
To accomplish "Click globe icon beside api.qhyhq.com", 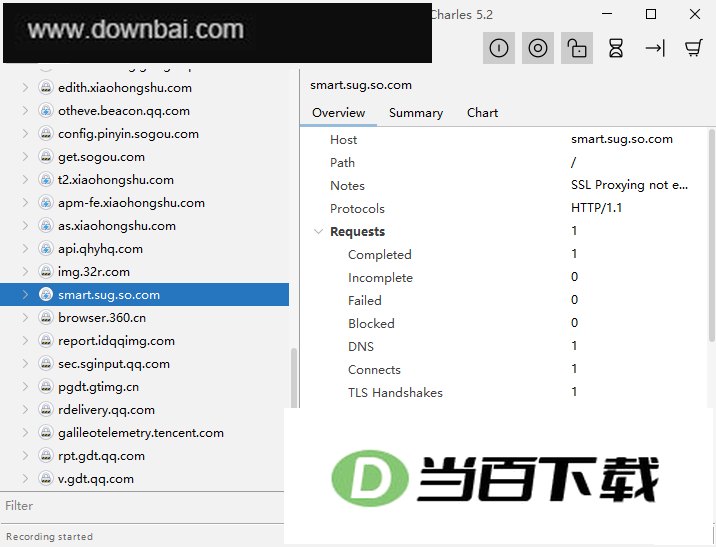I will point(46,249).
